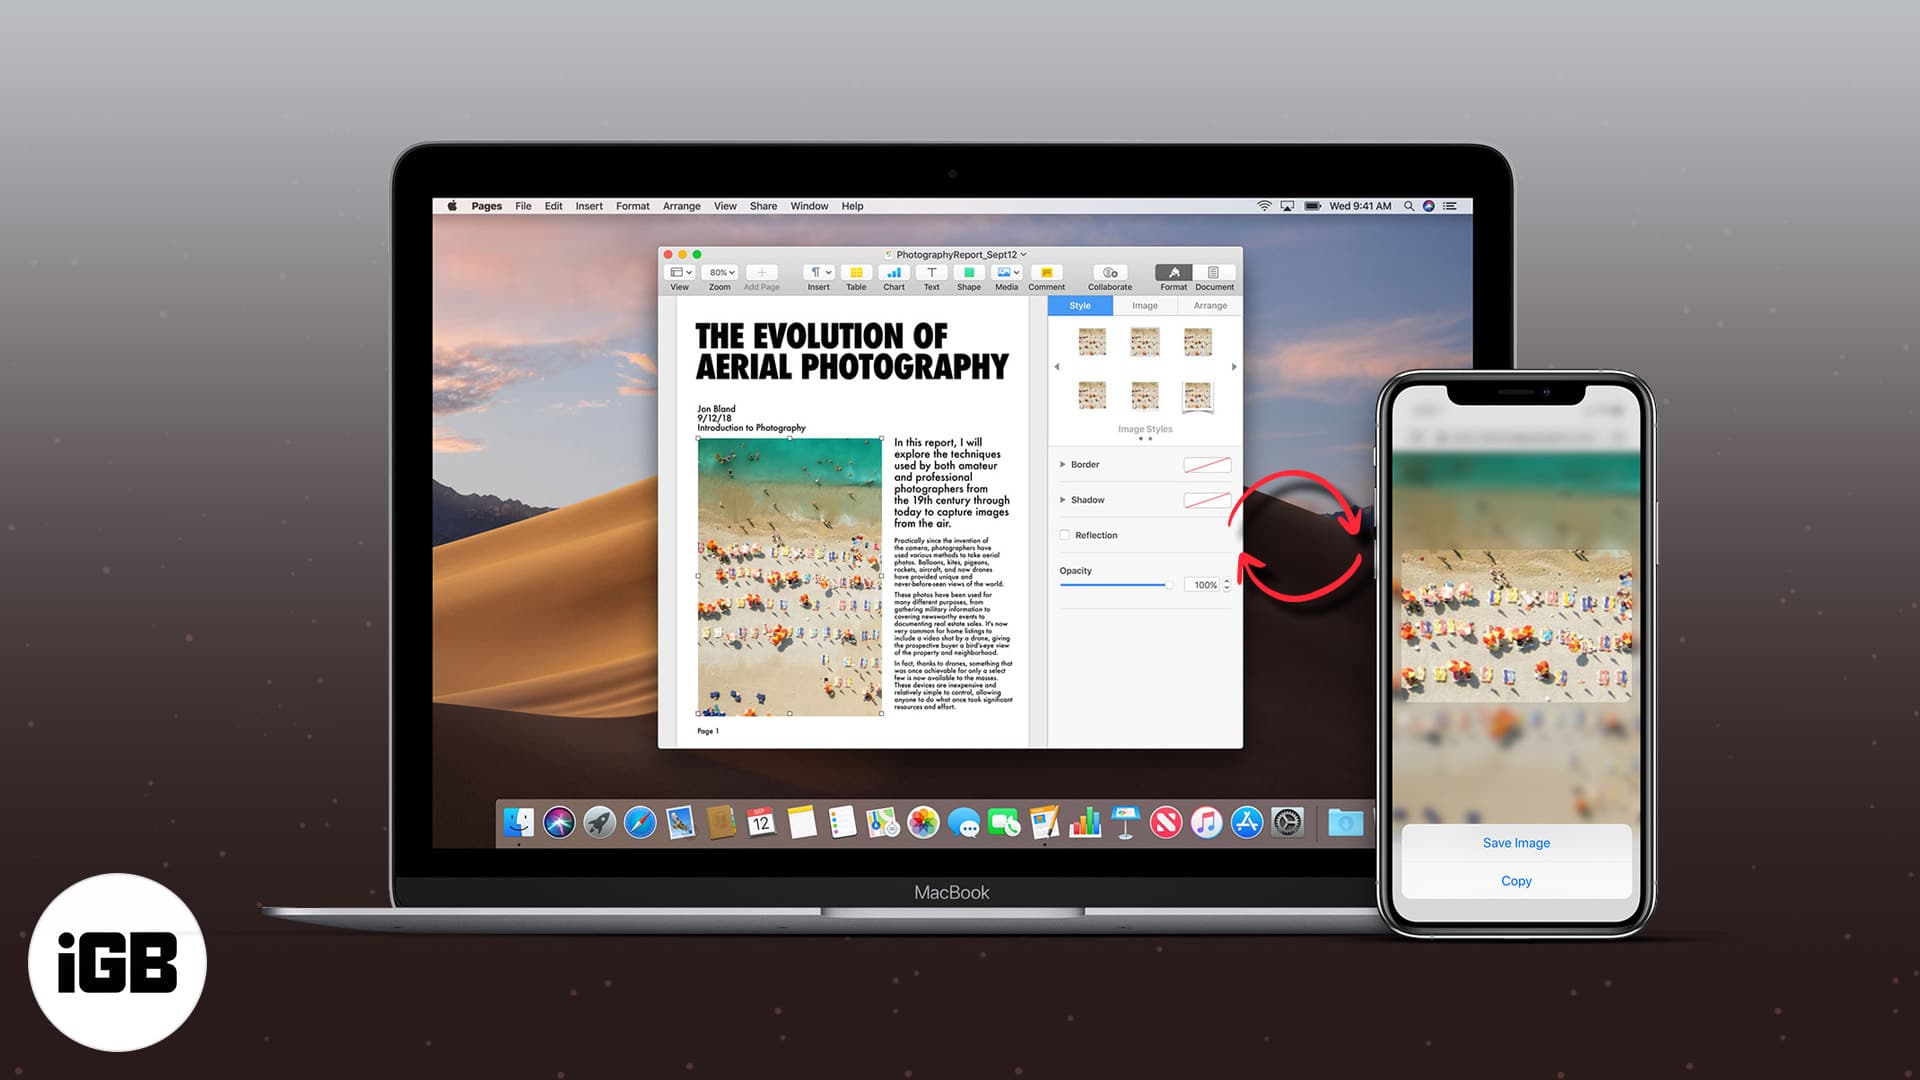Open Photos from the dock
Screen dimensions: 1920x1080
pos(923,823)
